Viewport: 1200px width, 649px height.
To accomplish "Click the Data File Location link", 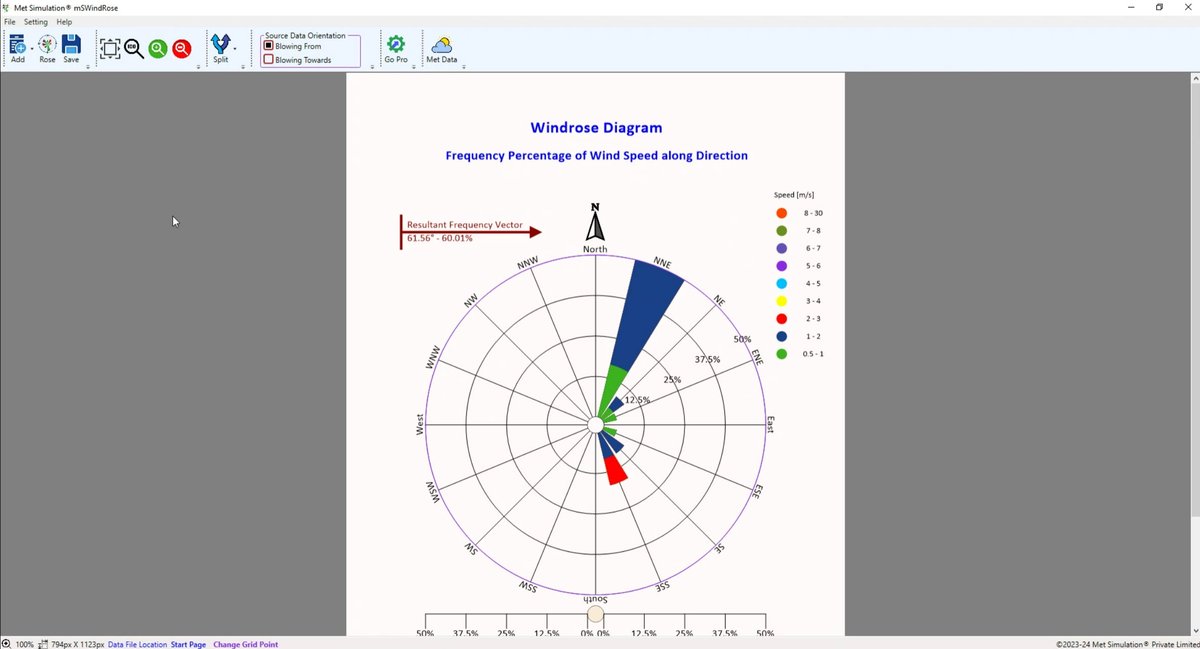I will (137, 645).
